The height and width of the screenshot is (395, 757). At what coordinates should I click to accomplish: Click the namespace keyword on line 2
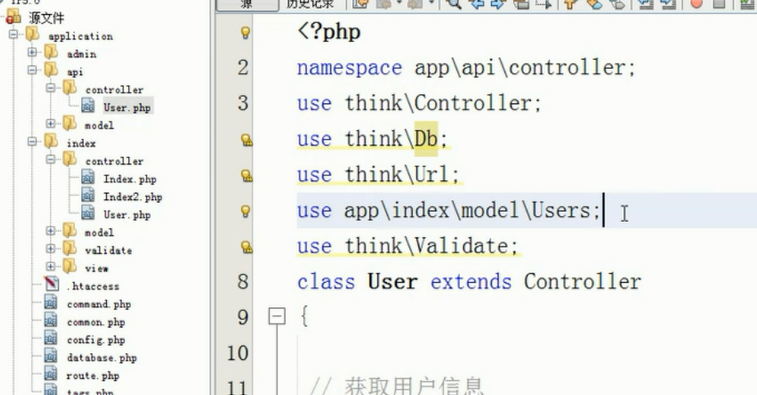350,68
